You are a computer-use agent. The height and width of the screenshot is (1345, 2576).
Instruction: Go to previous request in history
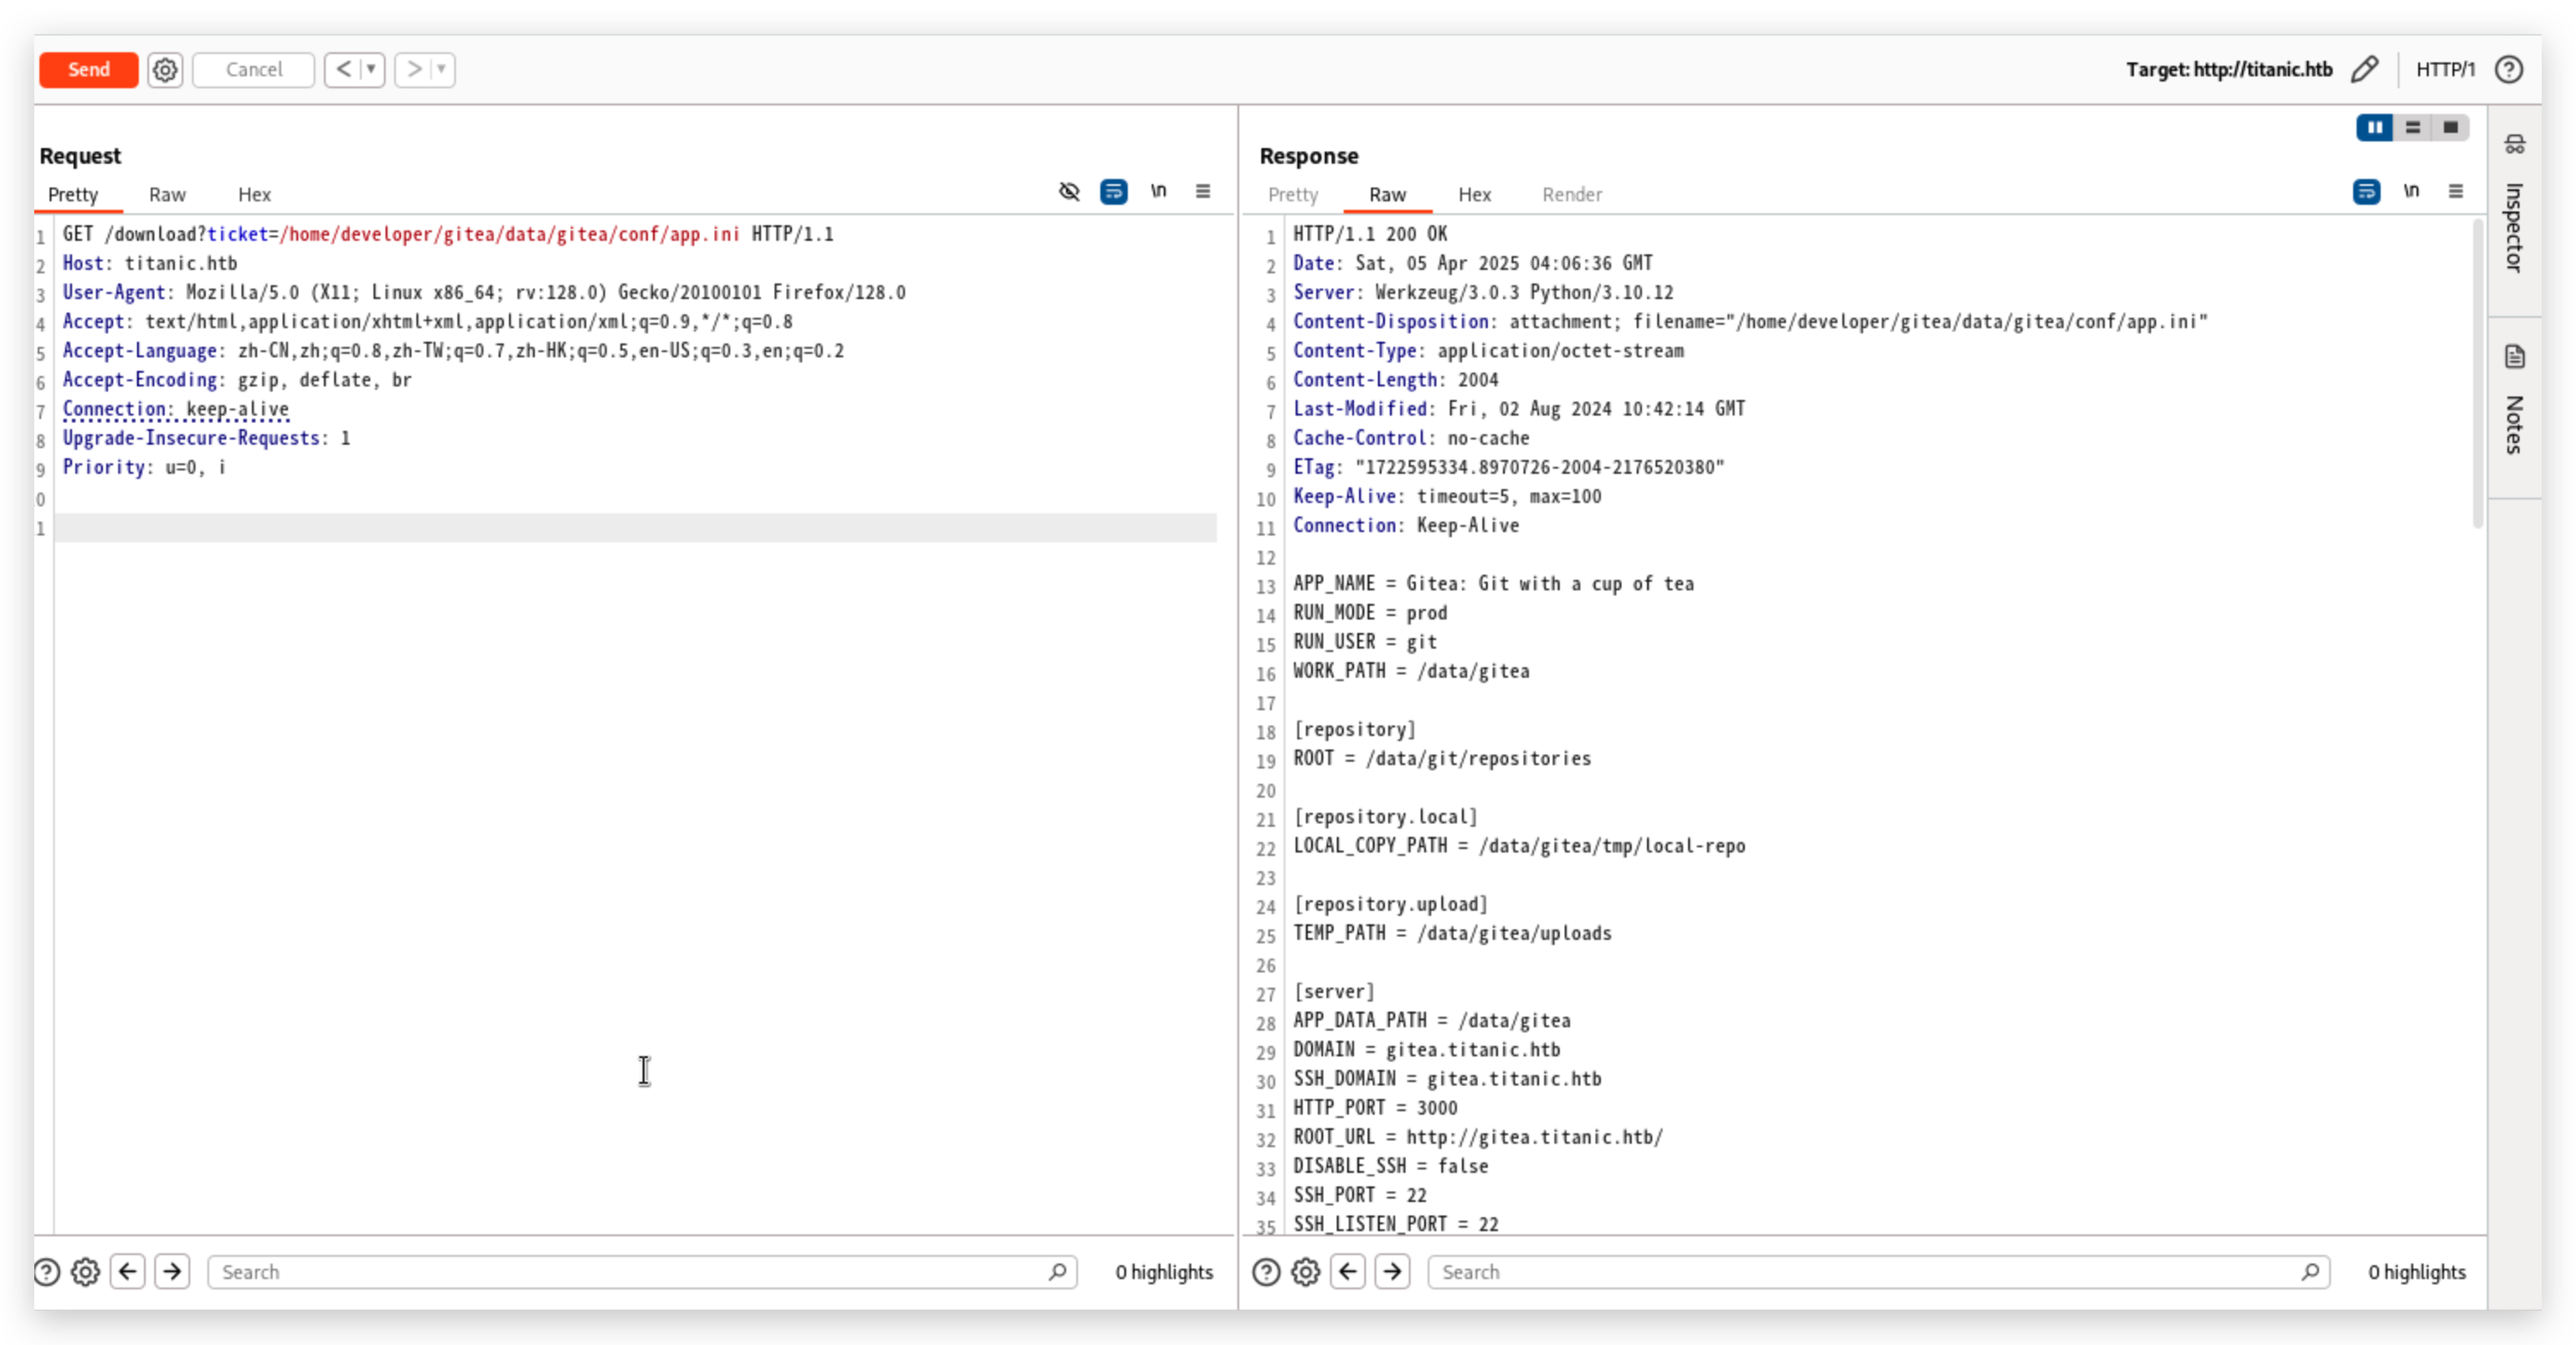tap(343, 69)
